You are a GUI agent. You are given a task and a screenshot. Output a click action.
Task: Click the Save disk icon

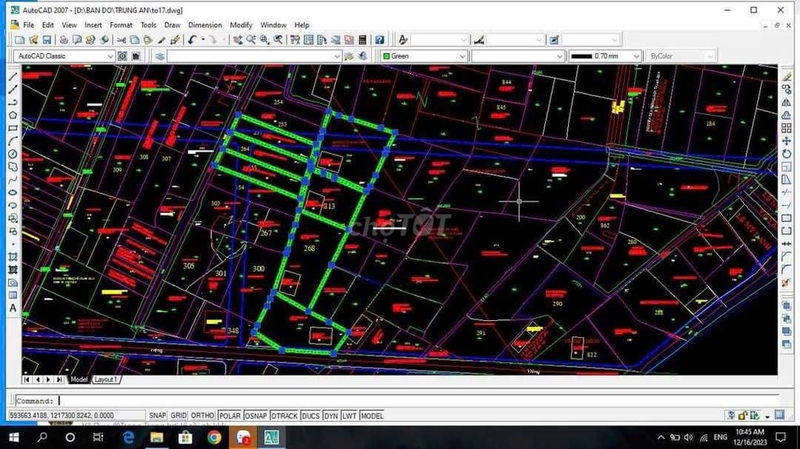pos(47,40)
